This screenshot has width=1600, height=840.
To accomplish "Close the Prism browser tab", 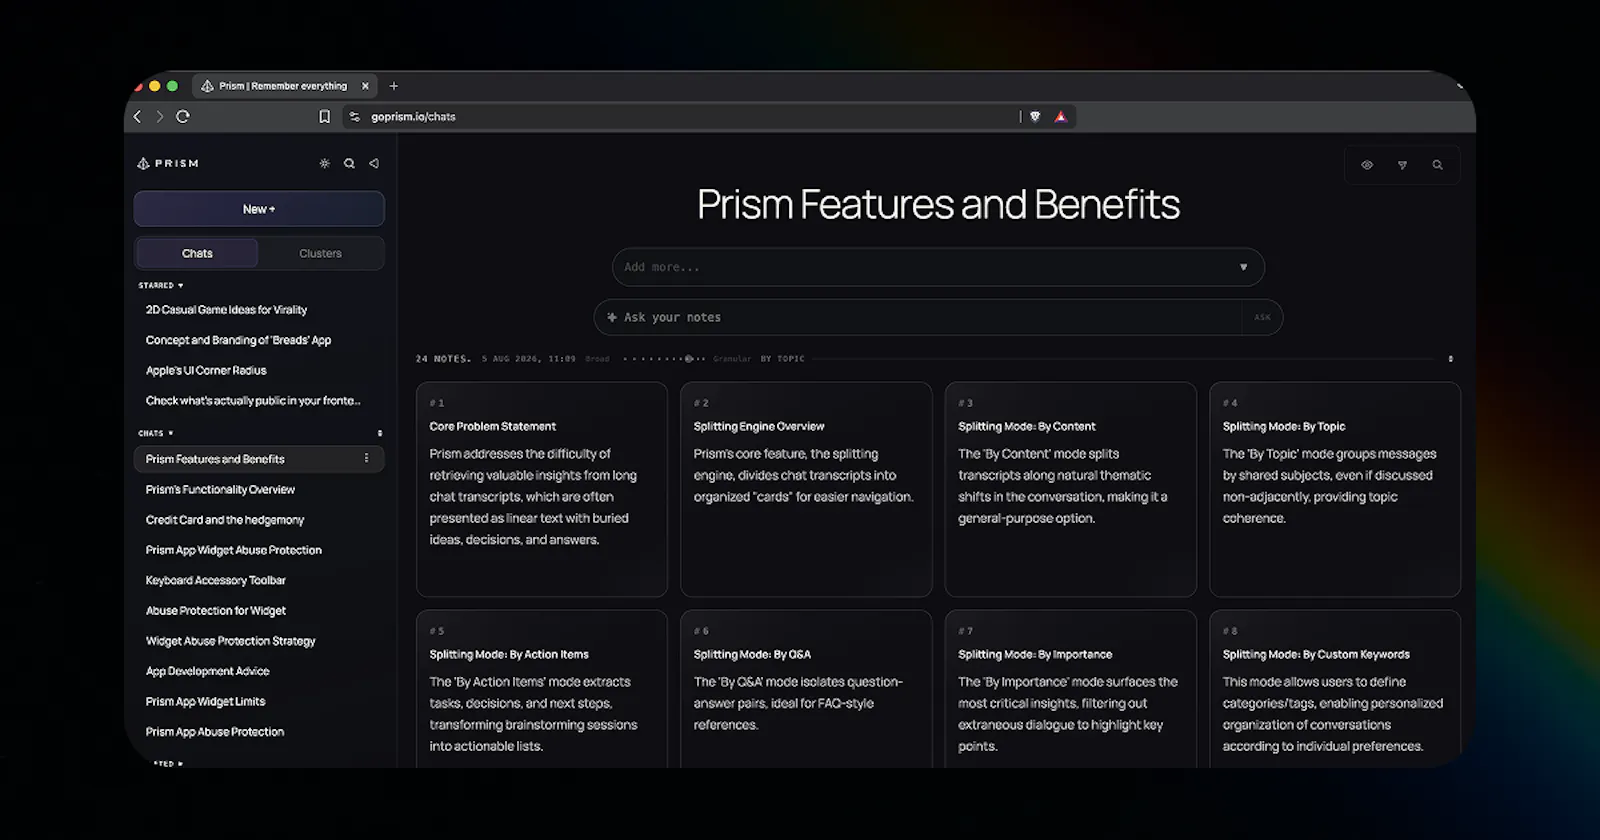I will pos(365,86).
